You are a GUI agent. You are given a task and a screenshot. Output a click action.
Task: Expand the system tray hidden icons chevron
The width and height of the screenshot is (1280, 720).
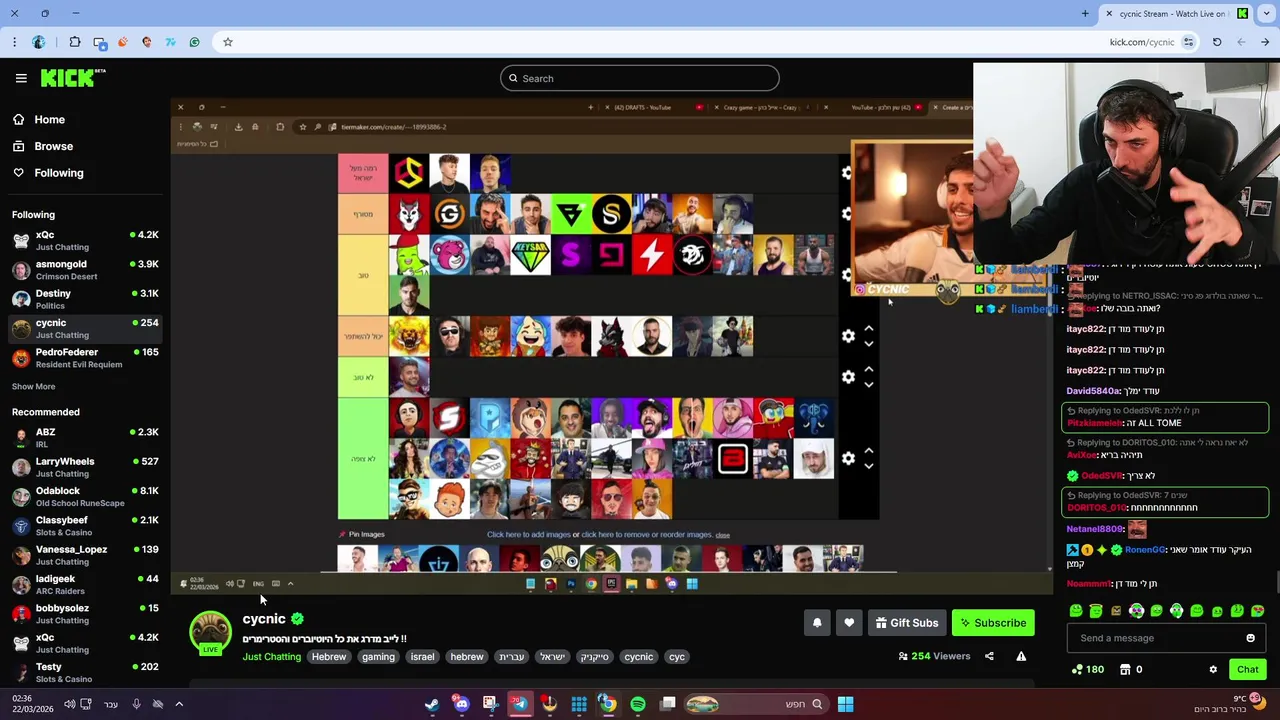[179, 704]
